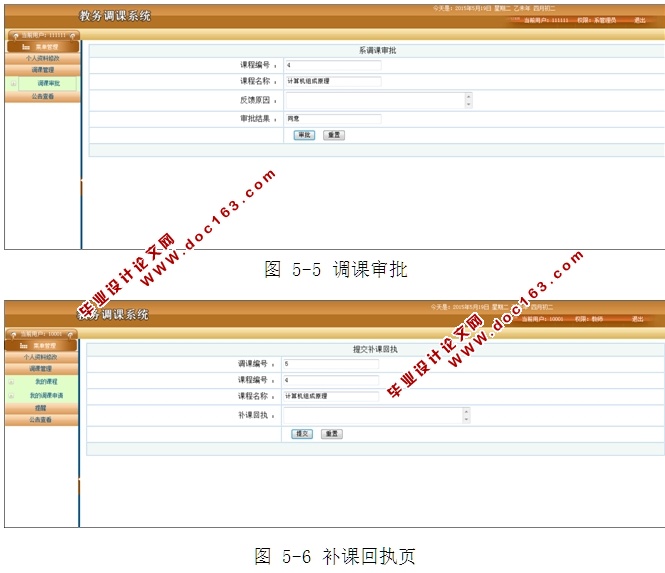Click the 课程名称 field in the approval form

coord(333,81)
